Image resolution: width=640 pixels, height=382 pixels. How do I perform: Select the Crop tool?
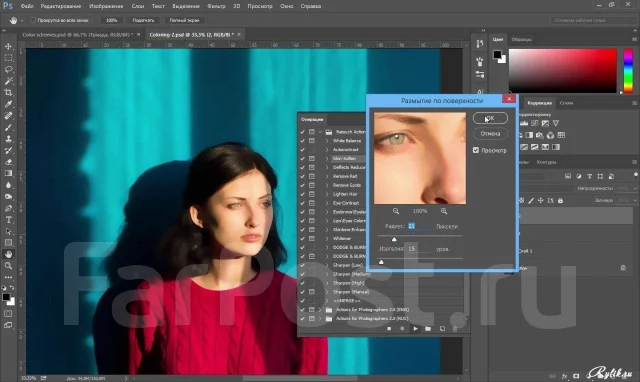pos(8,93)
